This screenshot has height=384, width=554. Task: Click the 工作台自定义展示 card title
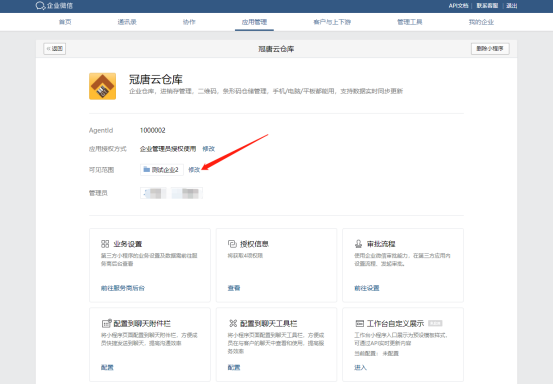pyautogui.click(x=395, y=323)
